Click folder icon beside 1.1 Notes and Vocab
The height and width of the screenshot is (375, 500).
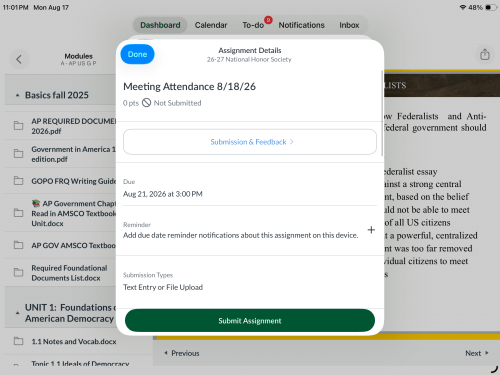[x=19, y=341]
